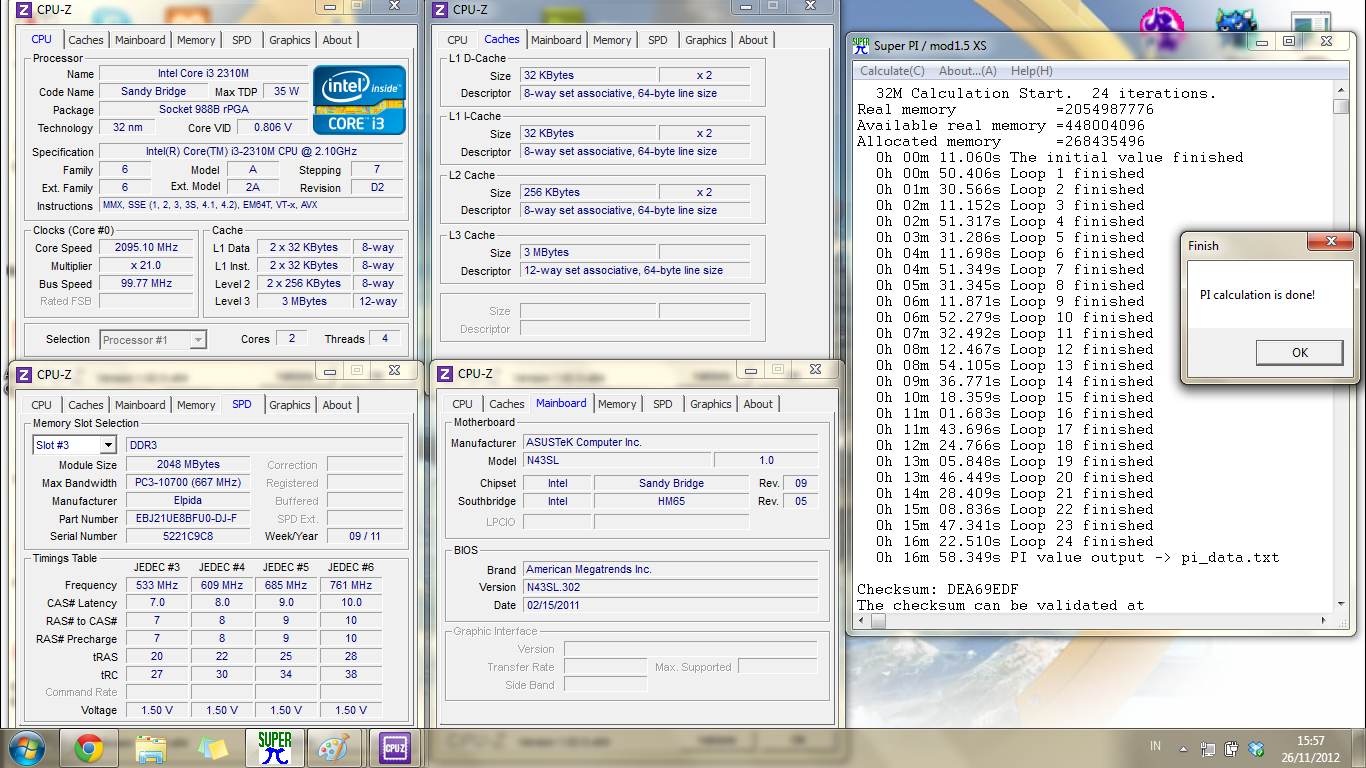Image resolution: width=1366 pixels, height=768 pixels.
Task: Click the Intel Core i3 logo badge
Action: 359,100
